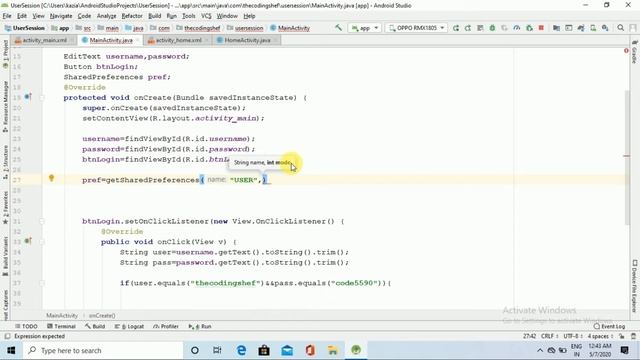Close the MainActivity.java tab
The image size is (640, 360).
[138, 40]
